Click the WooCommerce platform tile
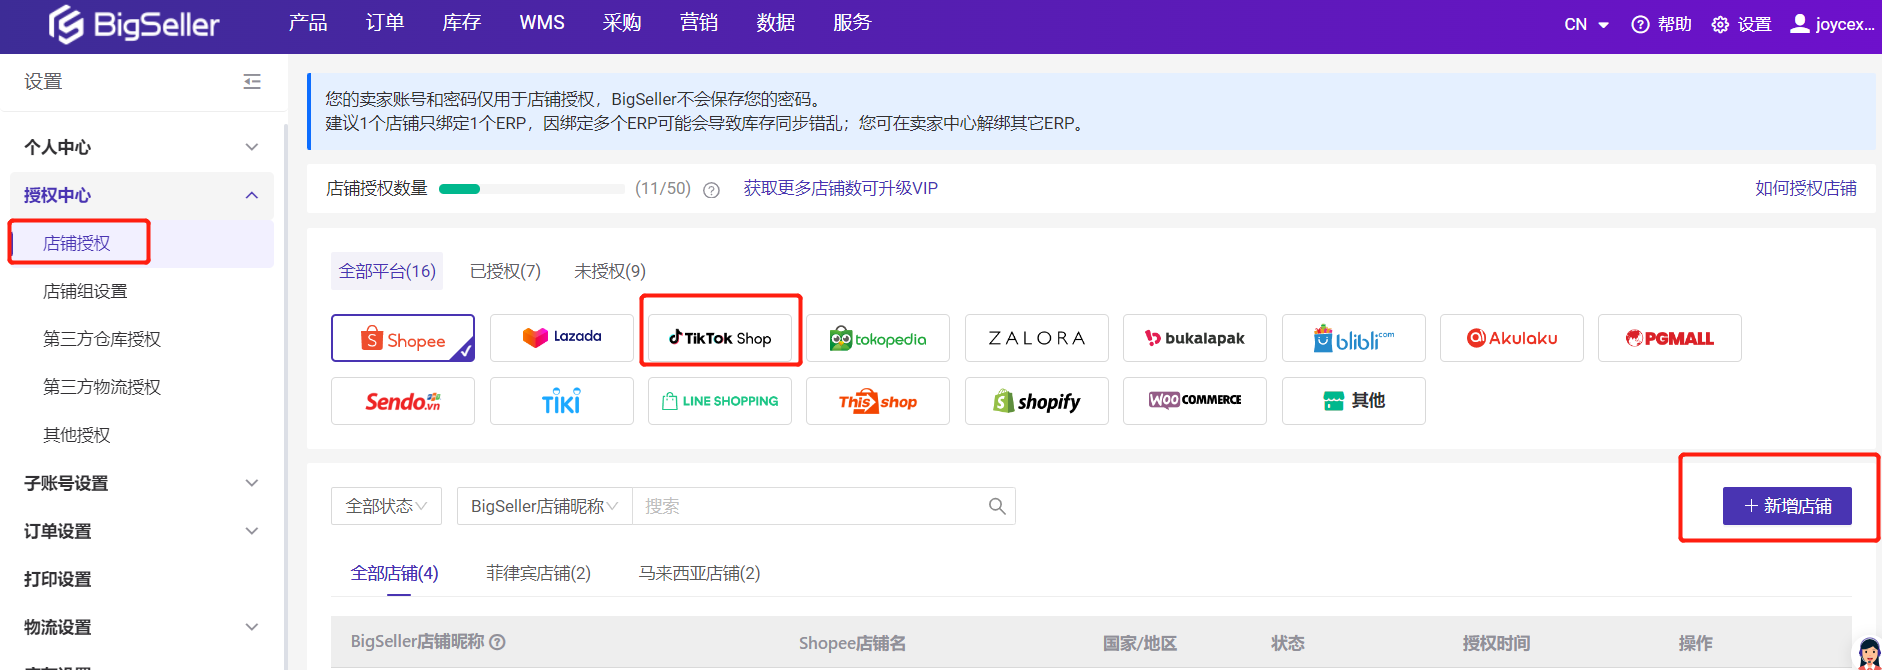This screenshot has width=1882, height=670. [1194, 400]
